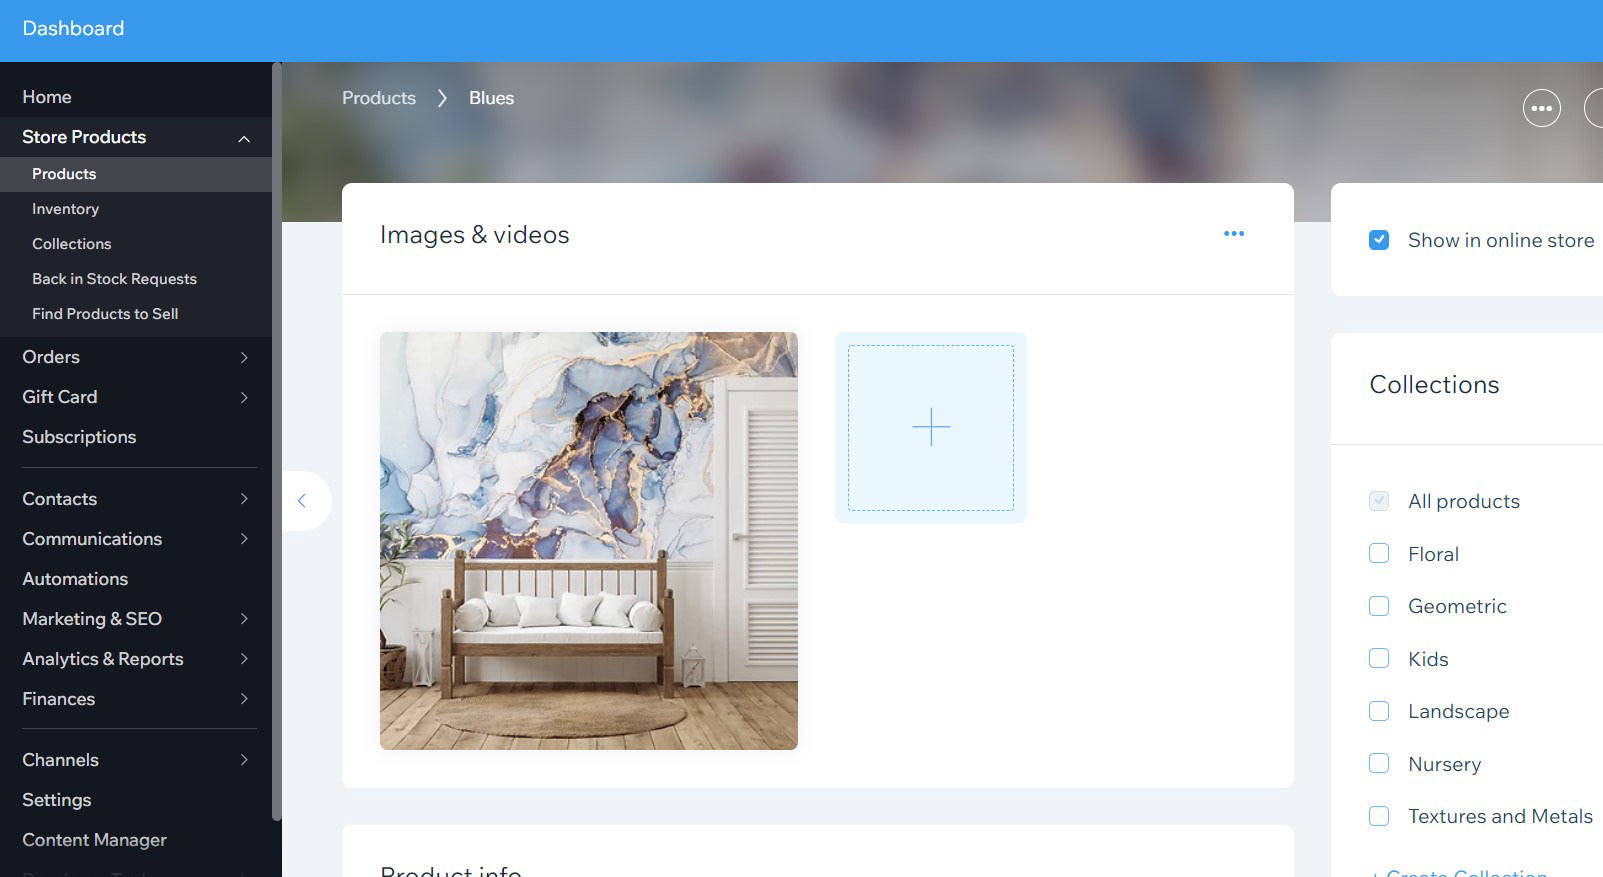Go back via the Products breadcrumb link
The height and width of the screenshot is (877, 1603).
[379, 98]
